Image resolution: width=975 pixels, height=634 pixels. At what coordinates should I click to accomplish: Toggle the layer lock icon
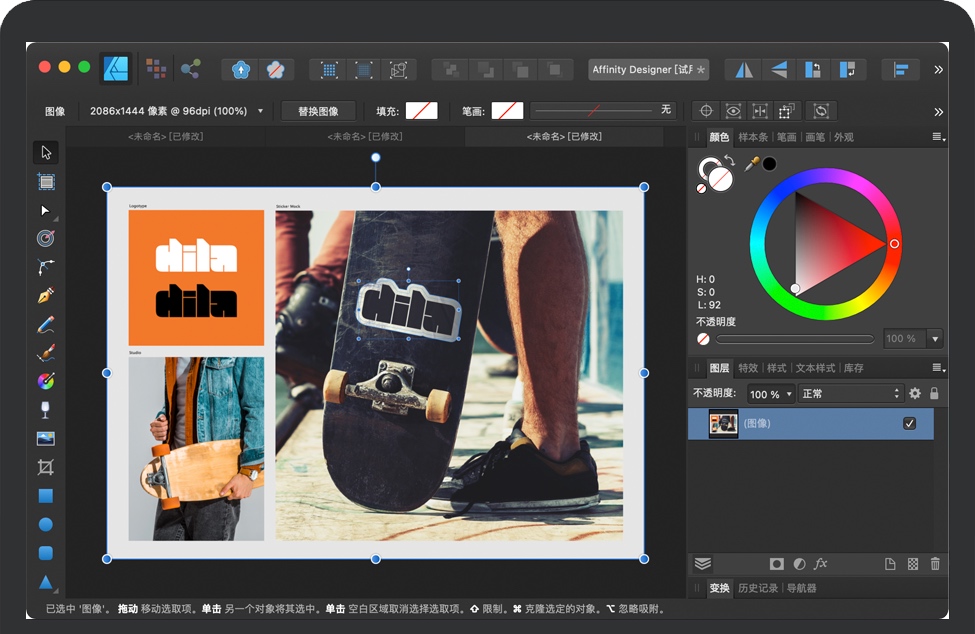pos(934,394)
